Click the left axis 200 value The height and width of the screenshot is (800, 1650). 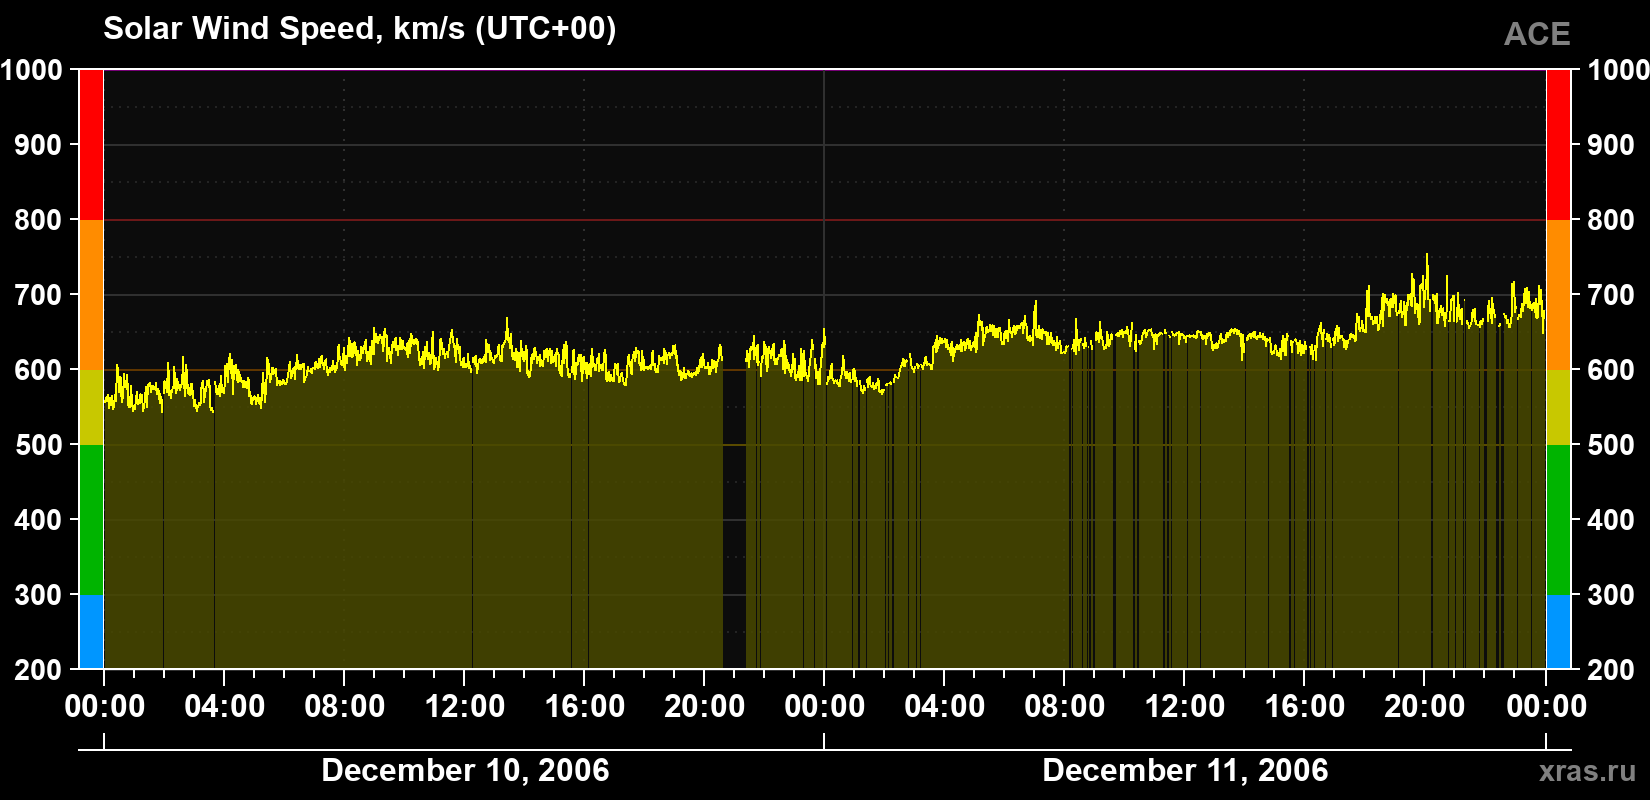click(x=38, y=670)
